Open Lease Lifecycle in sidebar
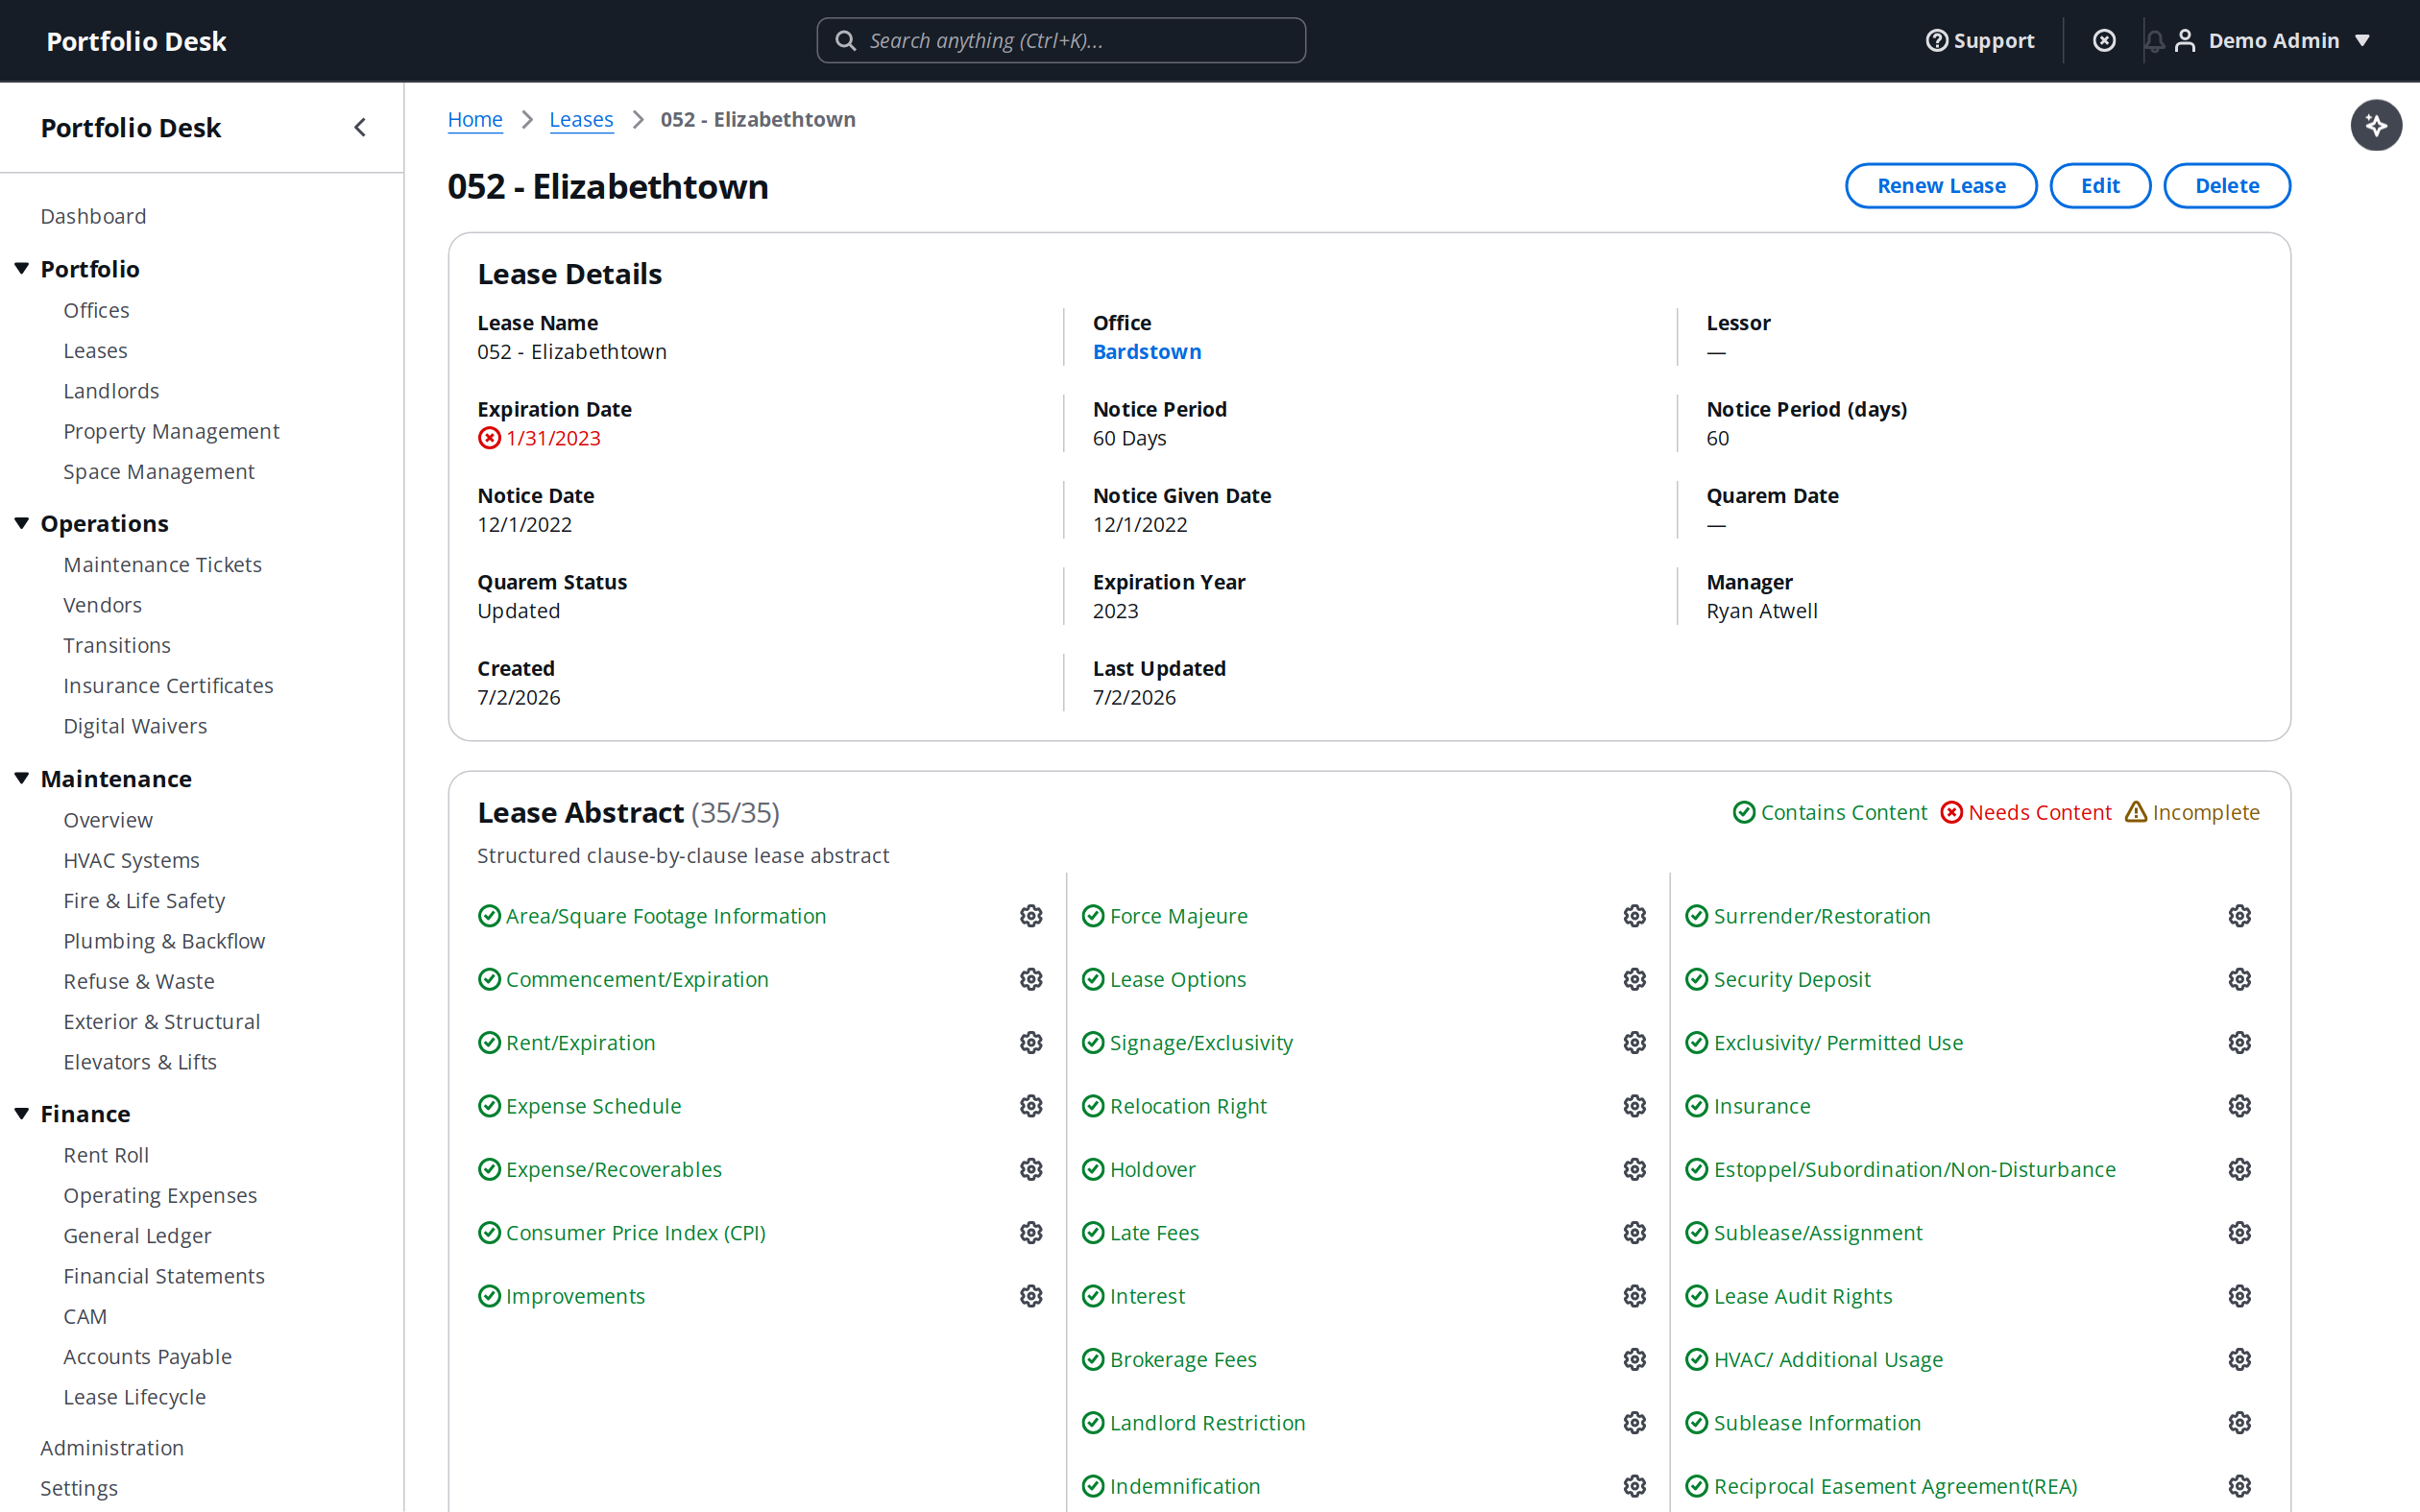 point(134,1397)
